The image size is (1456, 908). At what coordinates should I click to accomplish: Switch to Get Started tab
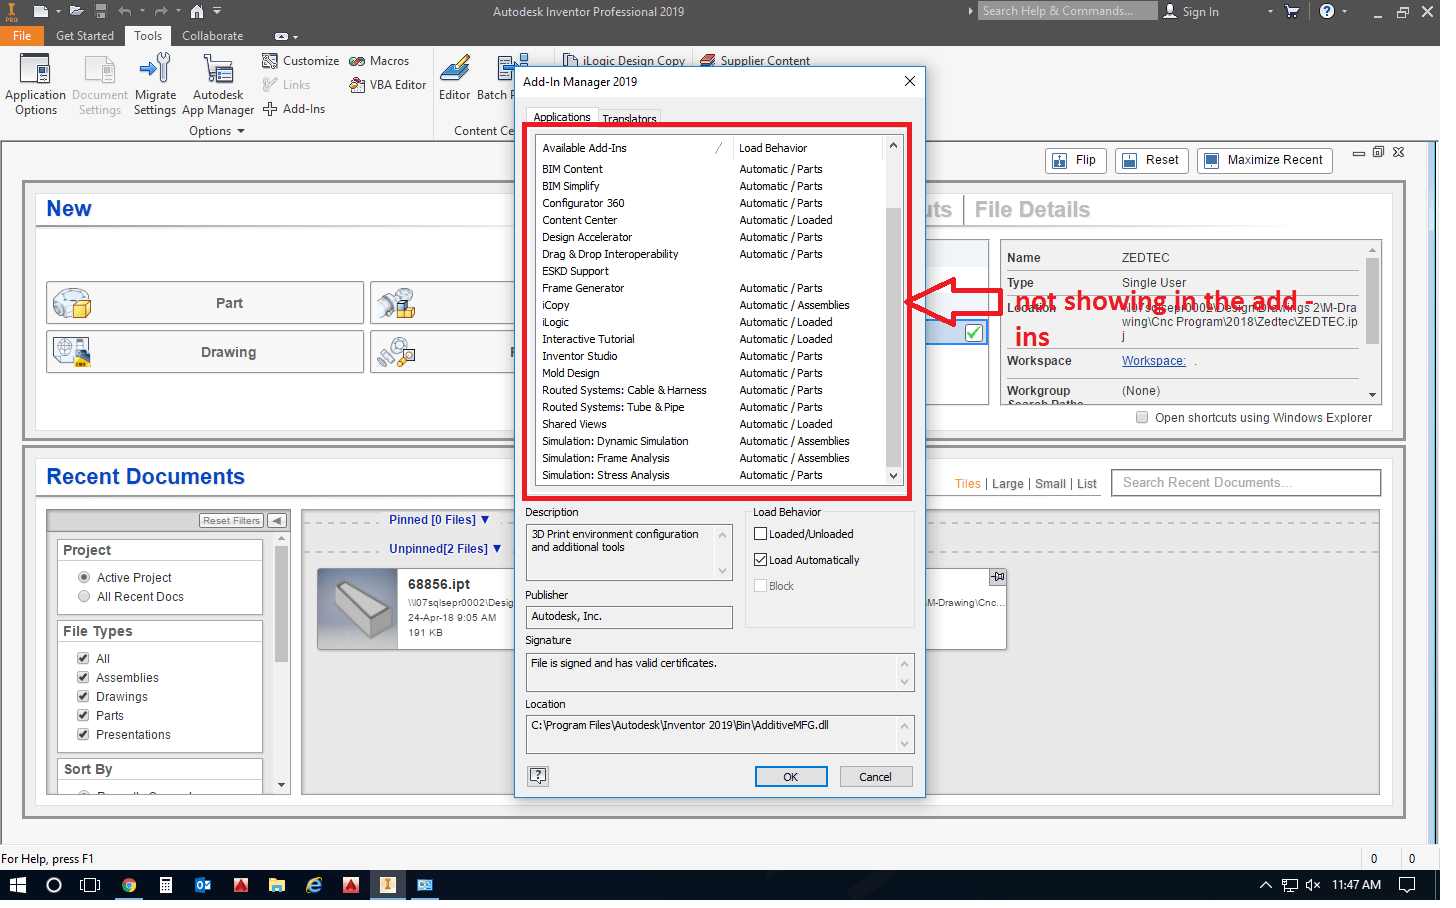coord(86,36)
